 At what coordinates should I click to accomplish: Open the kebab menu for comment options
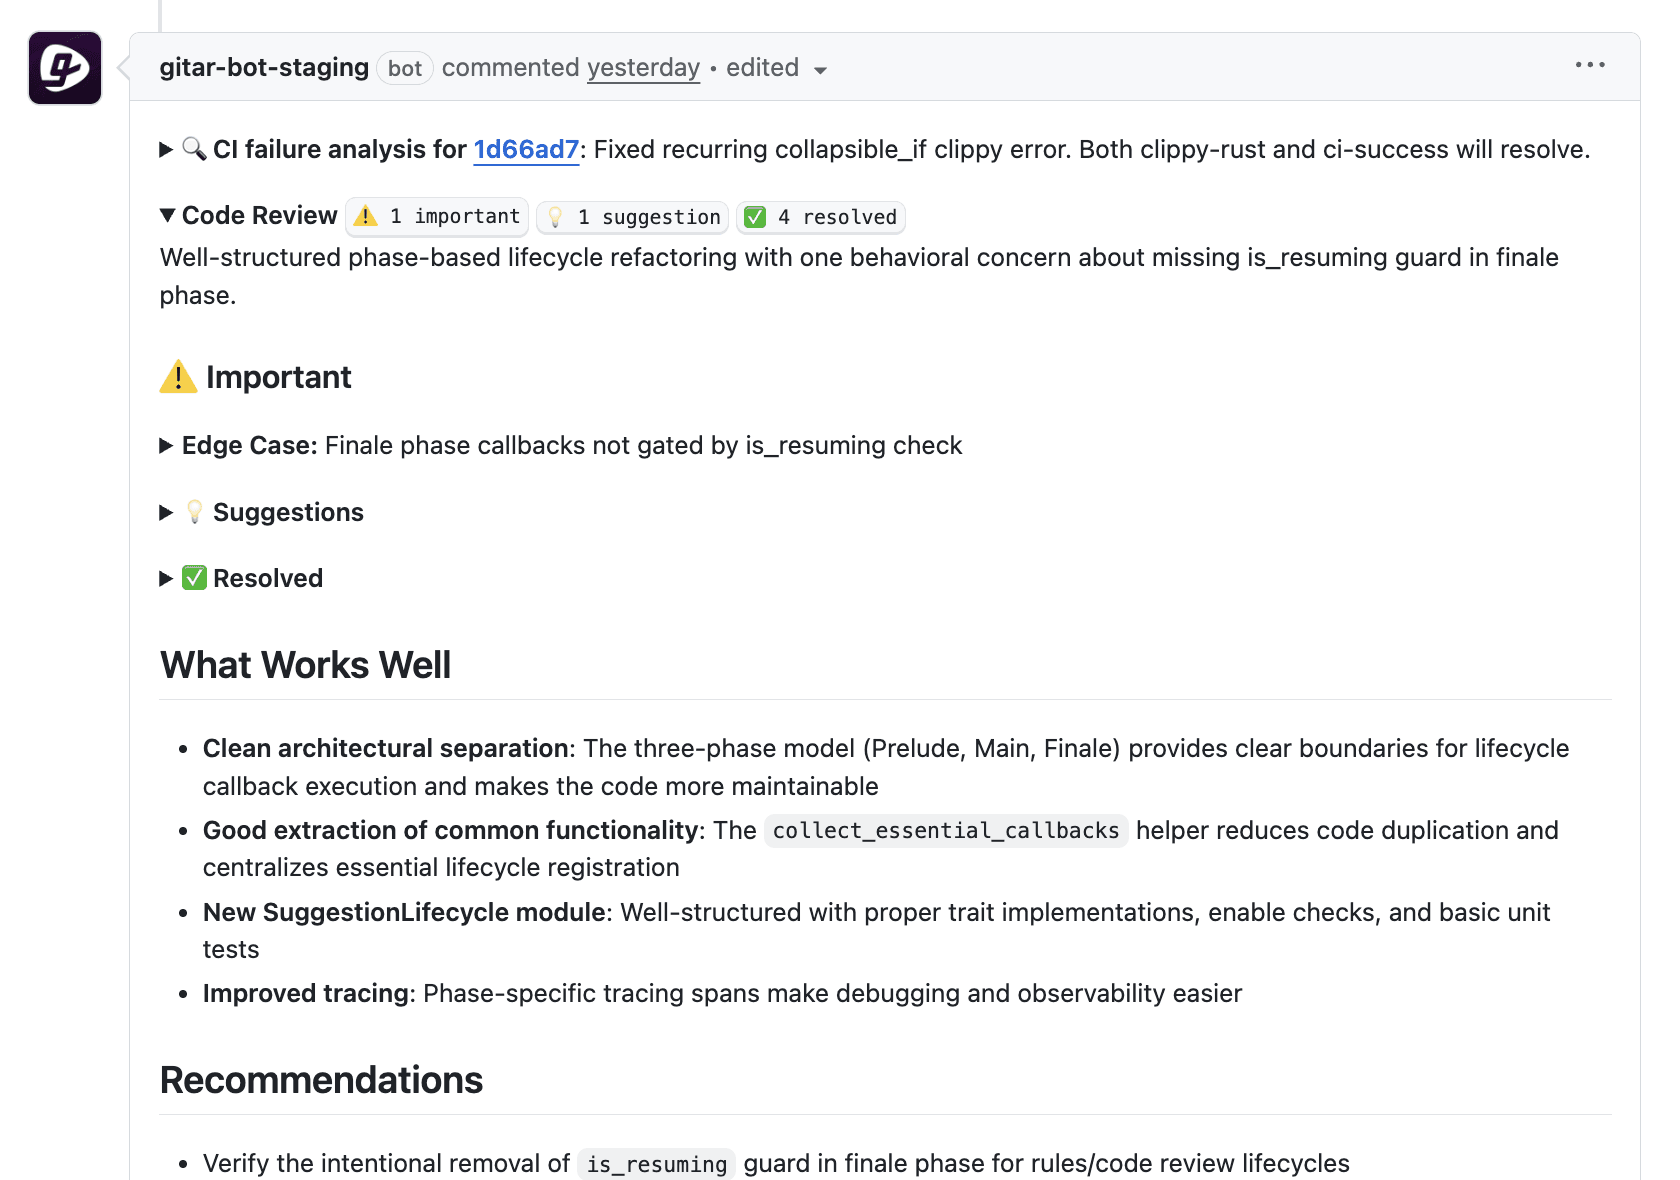[1590, 65]
